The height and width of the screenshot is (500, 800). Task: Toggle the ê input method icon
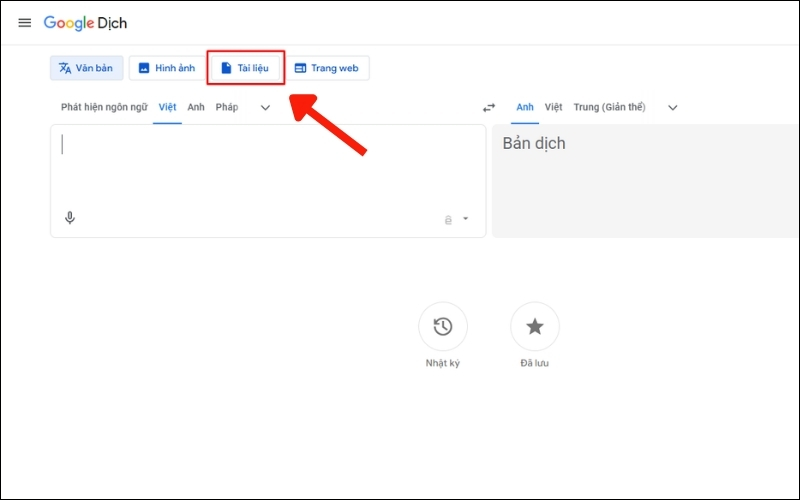tap(448, 220)
